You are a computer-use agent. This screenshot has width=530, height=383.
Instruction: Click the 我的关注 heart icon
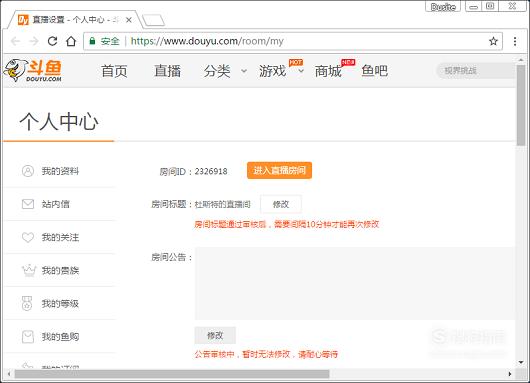coord(28,237)
